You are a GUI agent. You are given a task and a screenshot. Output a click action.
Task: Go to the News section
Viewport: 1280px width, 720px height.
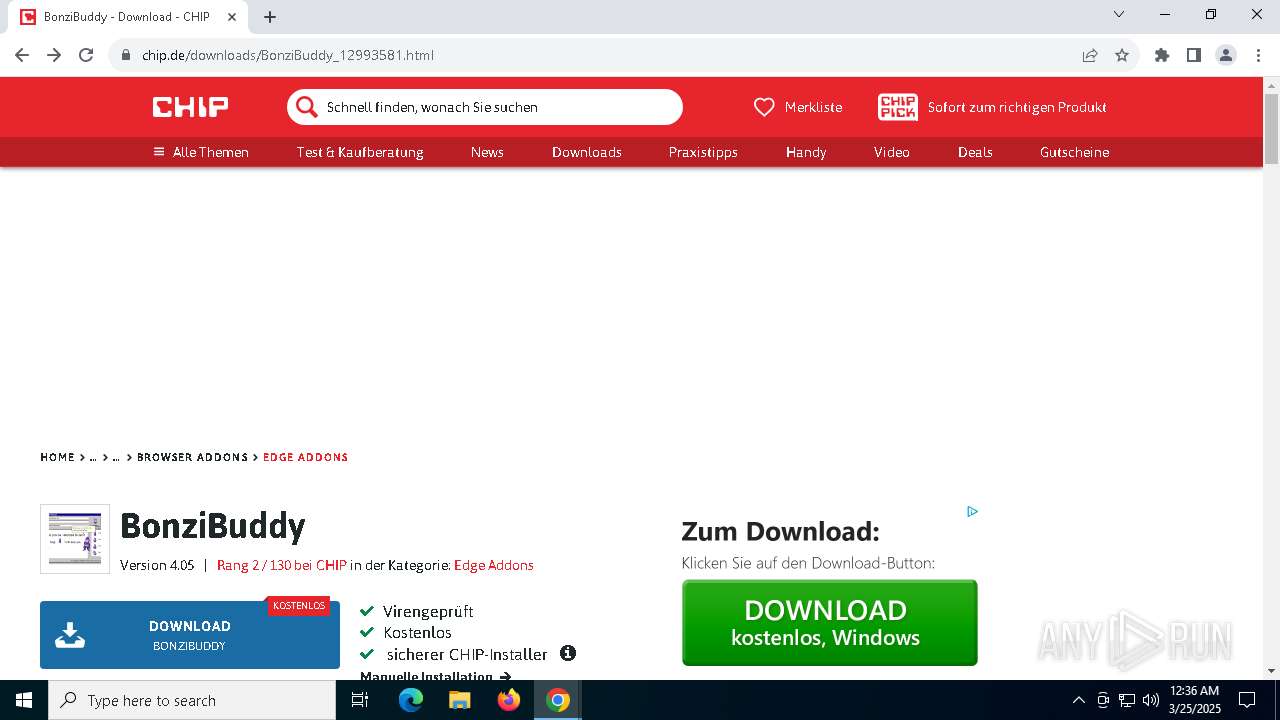[487, 152]
